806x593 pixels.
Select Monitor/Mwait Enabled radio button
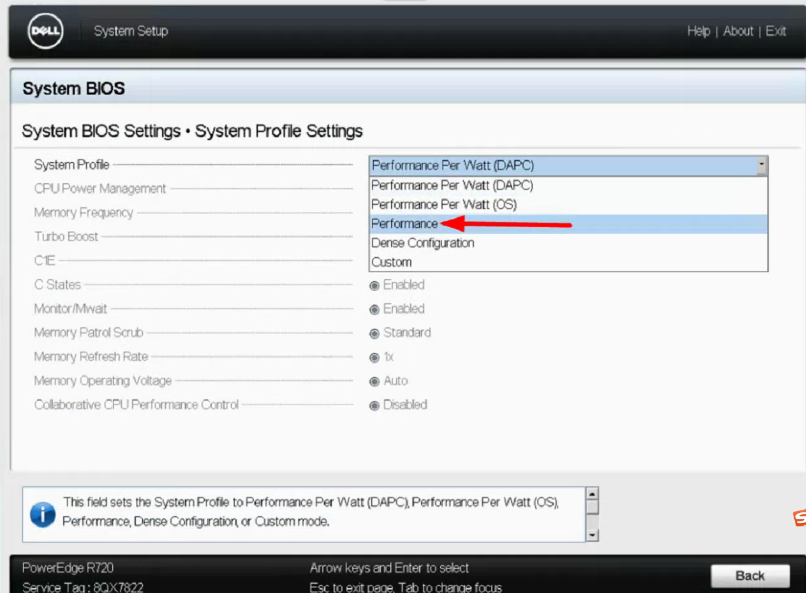click(x=375, y=310)
